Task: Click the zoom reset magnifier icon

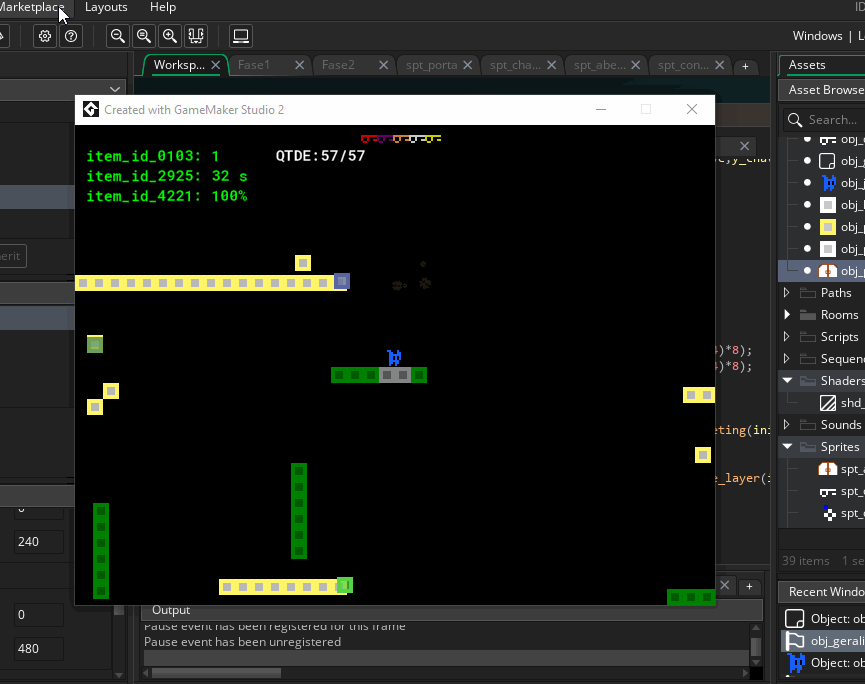Action: pos(144,36)
